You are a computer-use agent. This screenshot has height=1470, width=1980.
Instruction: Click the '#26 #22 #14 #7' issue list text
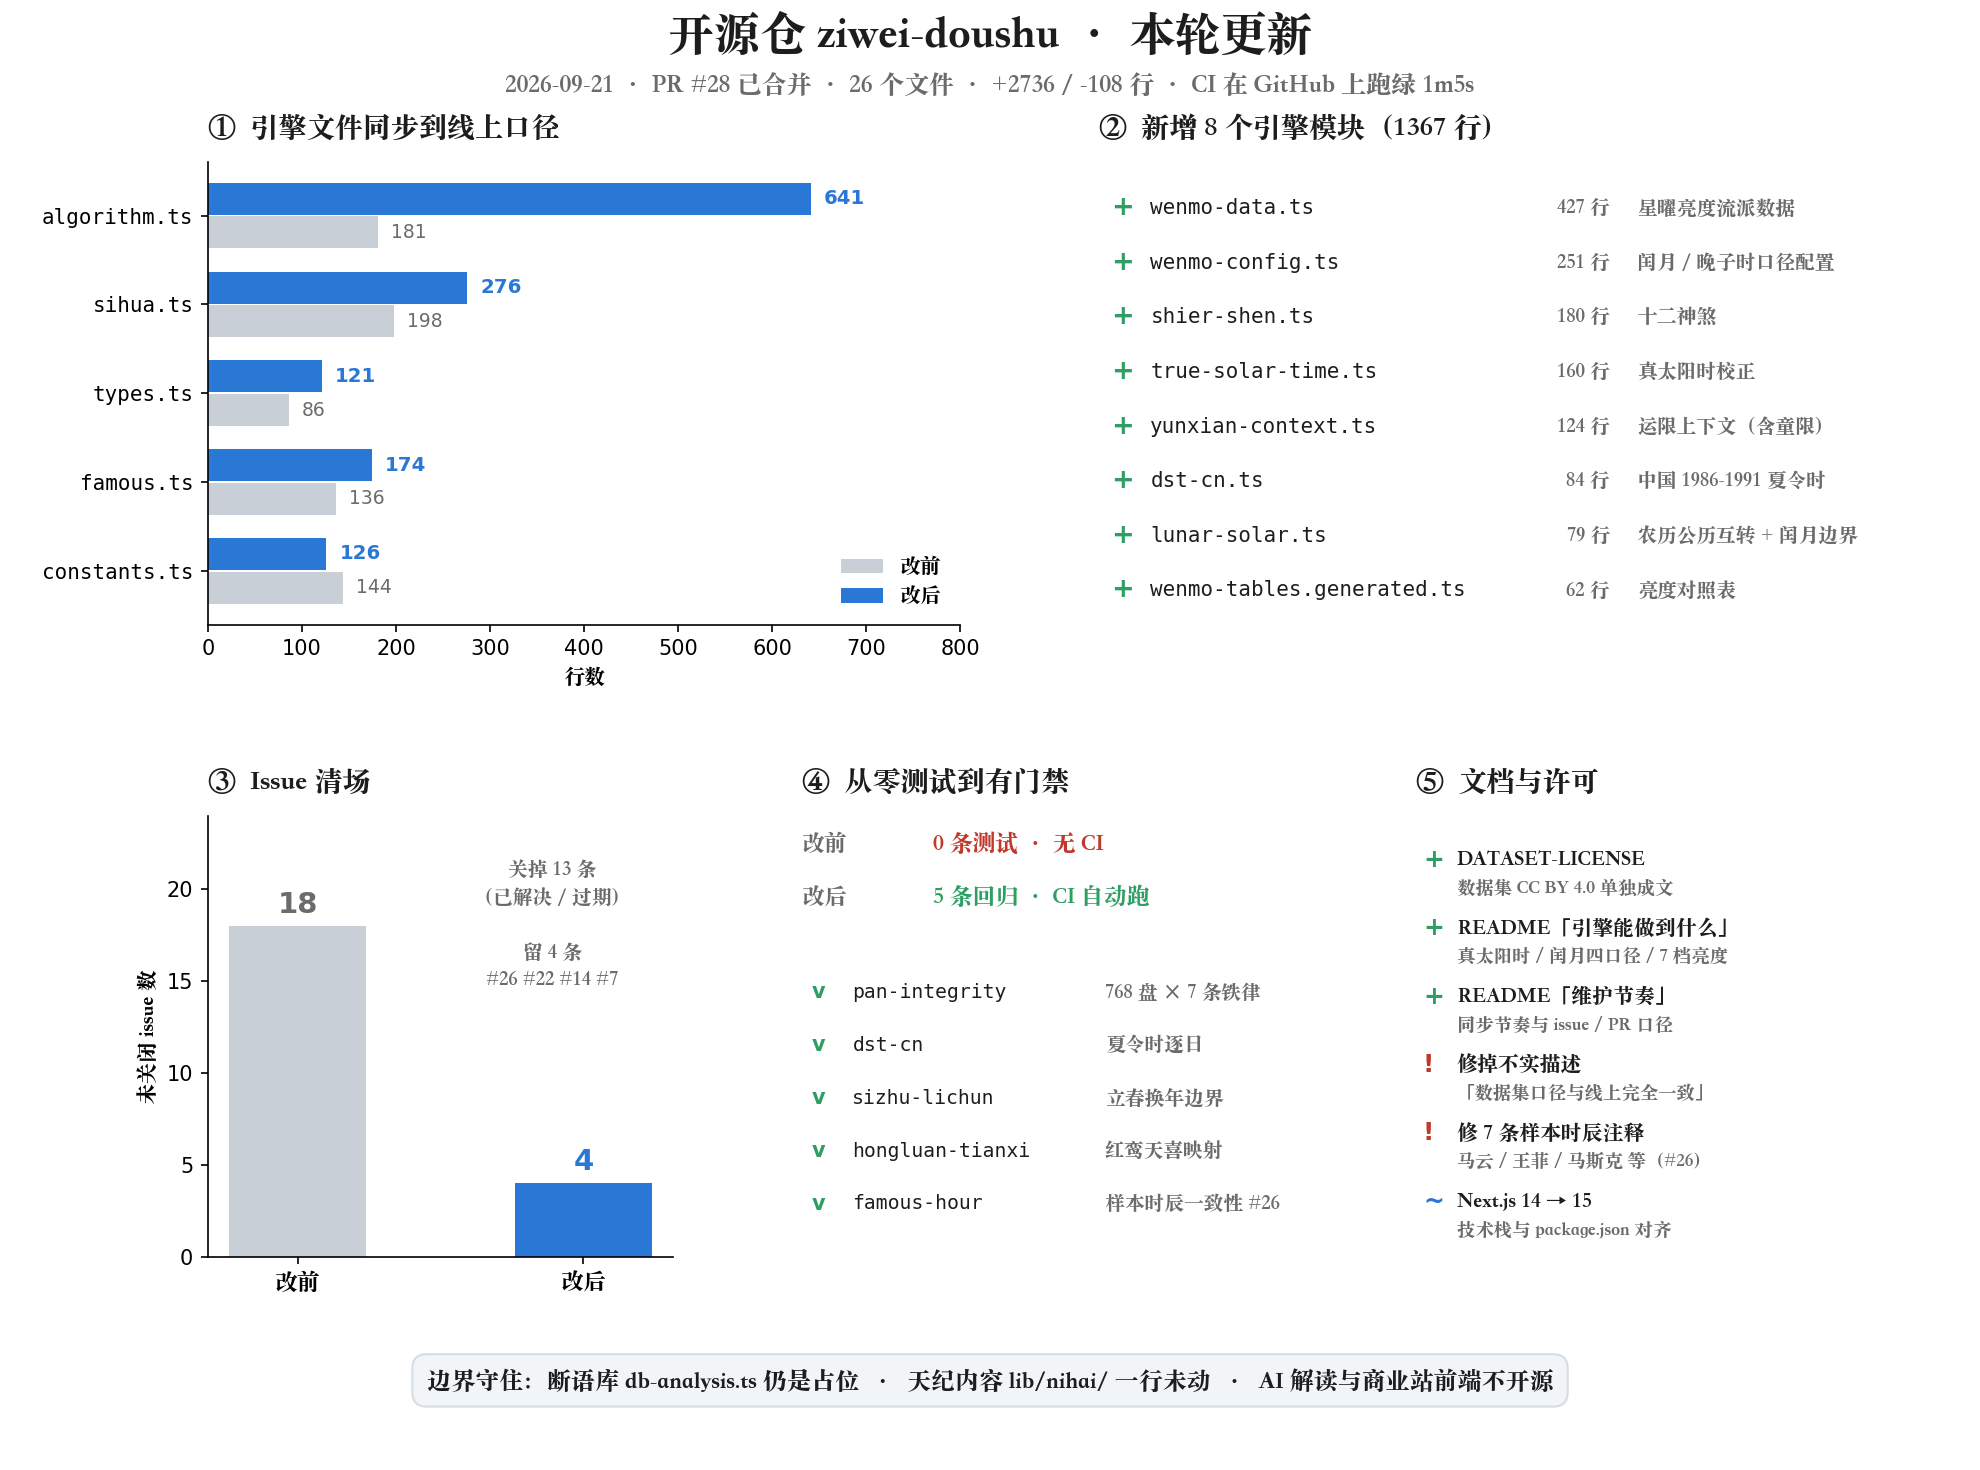click(552, 978)
